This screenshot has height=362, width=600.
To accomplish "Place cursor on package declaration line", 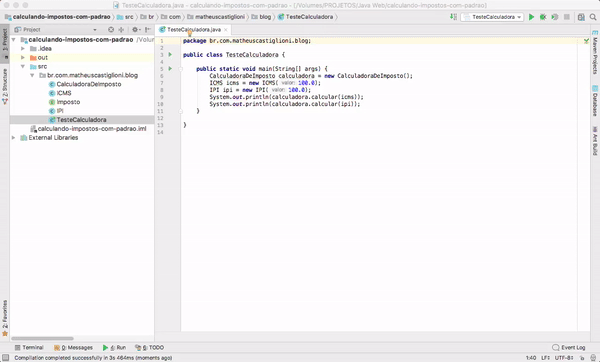I will point(247,41).
